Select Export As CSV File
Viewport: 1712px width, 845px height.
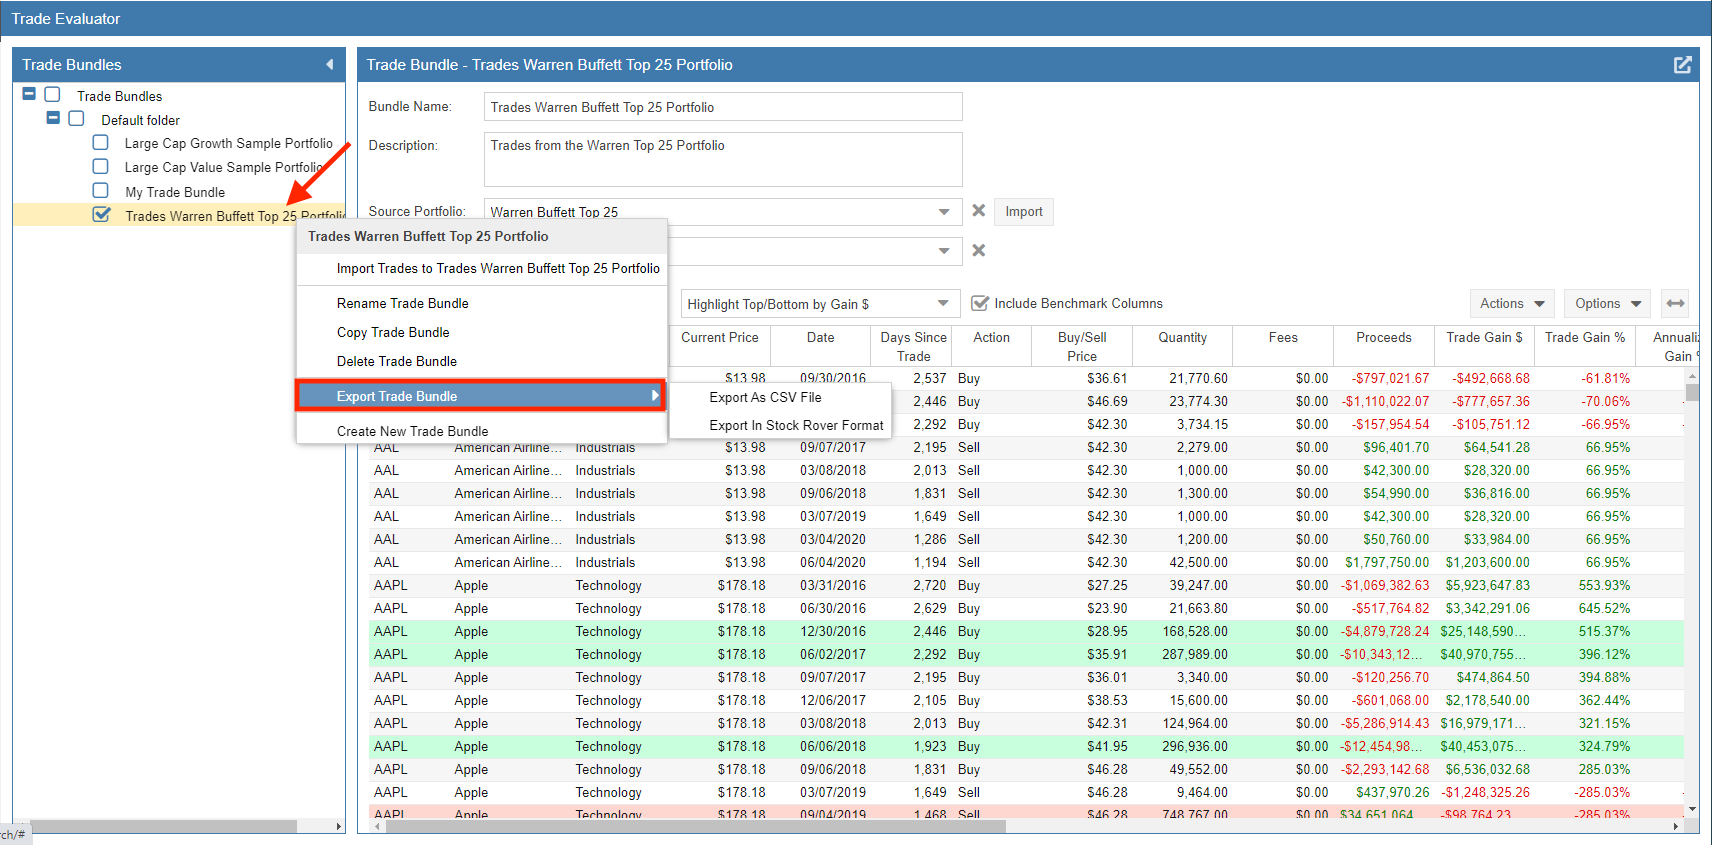[x=781, y=397]
